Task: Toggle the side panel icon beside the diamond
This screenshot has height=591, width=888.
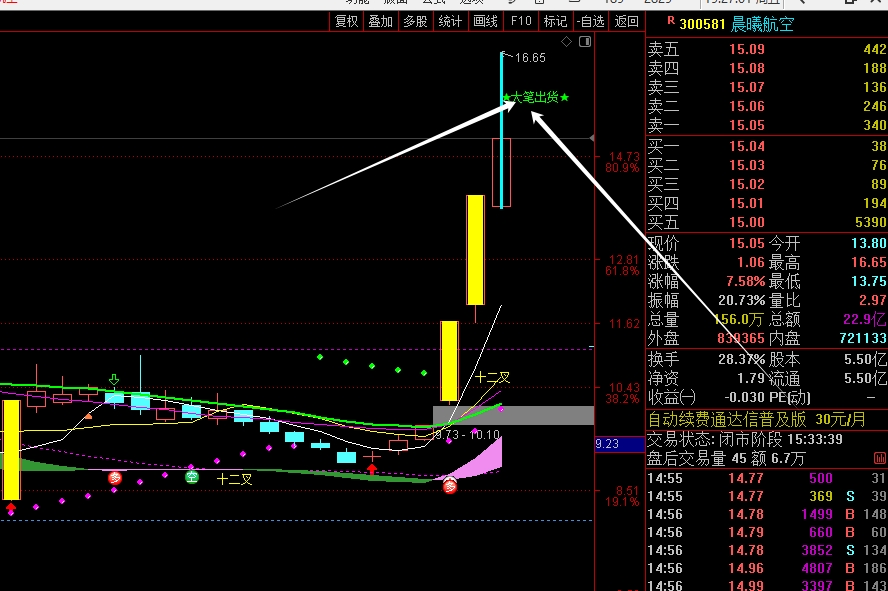Action: click(x=585, y=42)
